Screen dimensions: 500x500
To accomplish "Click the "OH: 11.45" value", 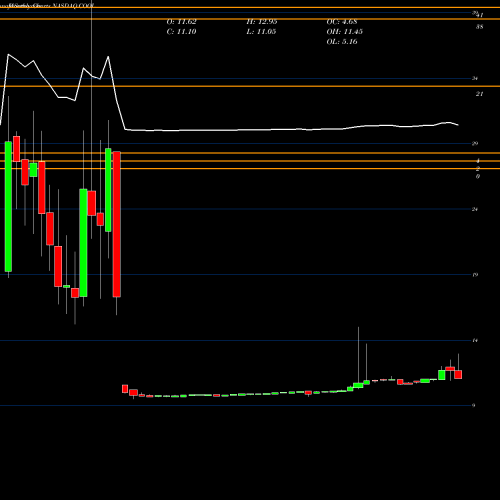I will pos(344,32).
